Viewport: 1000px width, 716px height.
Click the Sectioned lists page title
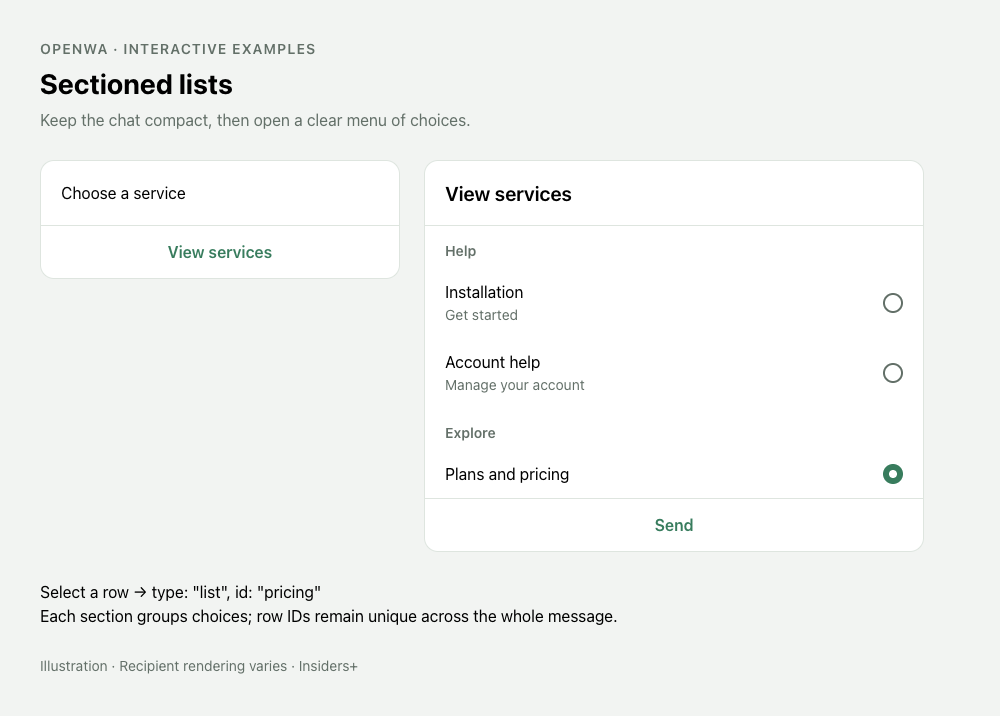pyautogui.click(x=136, y=84)
